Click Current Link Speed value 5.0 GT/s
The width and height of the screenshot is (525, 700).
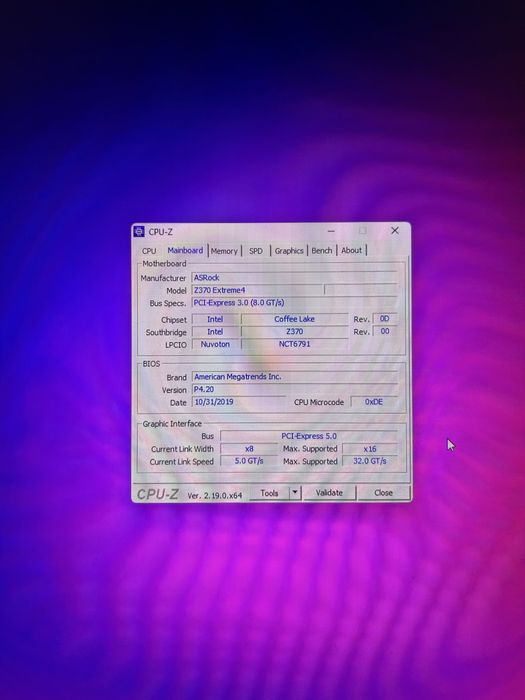coord(249,461)
